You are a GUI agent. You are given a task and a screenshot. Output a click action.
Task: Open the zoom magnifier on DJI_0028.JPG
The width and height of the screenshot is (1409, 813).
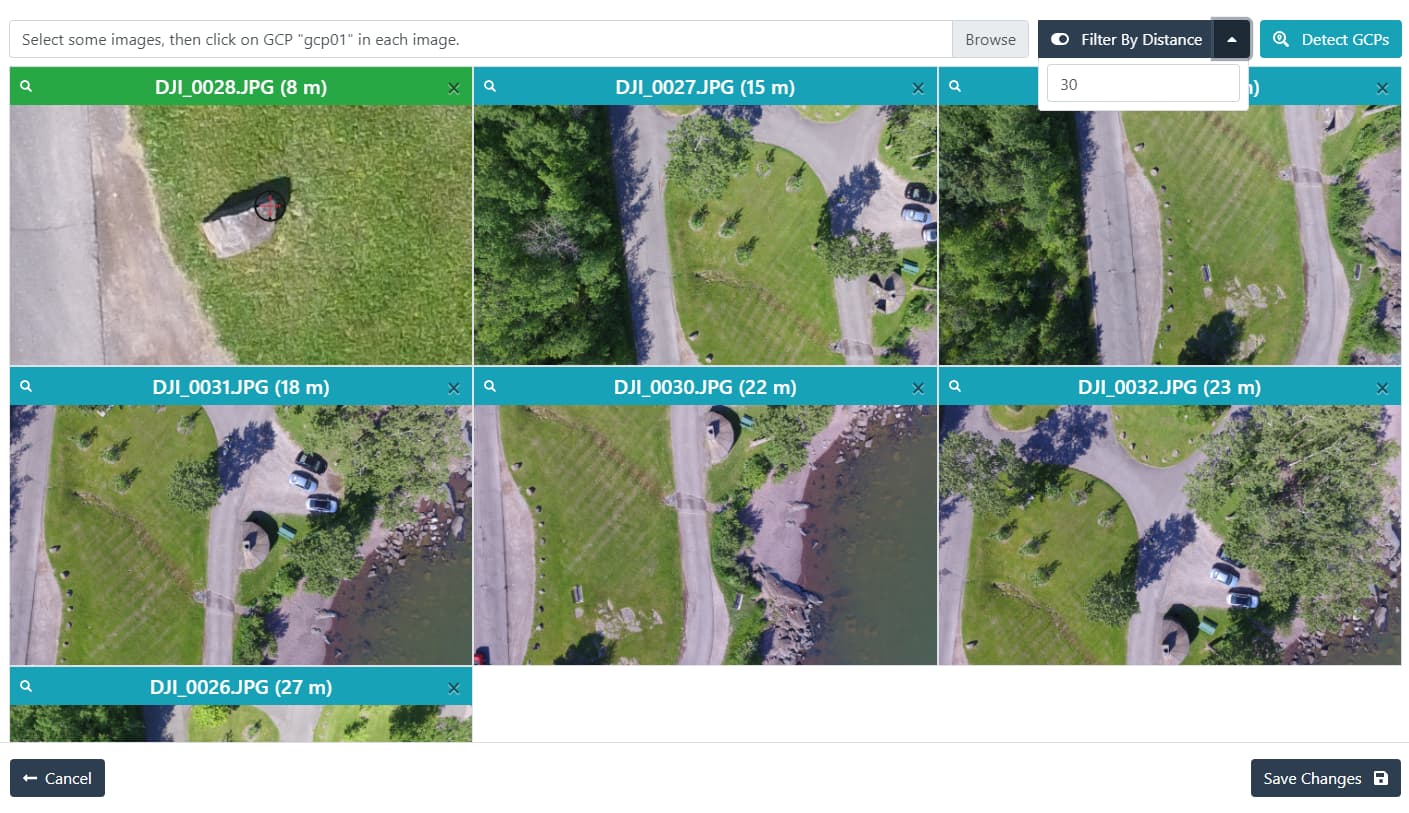click(x=26, y=87)
